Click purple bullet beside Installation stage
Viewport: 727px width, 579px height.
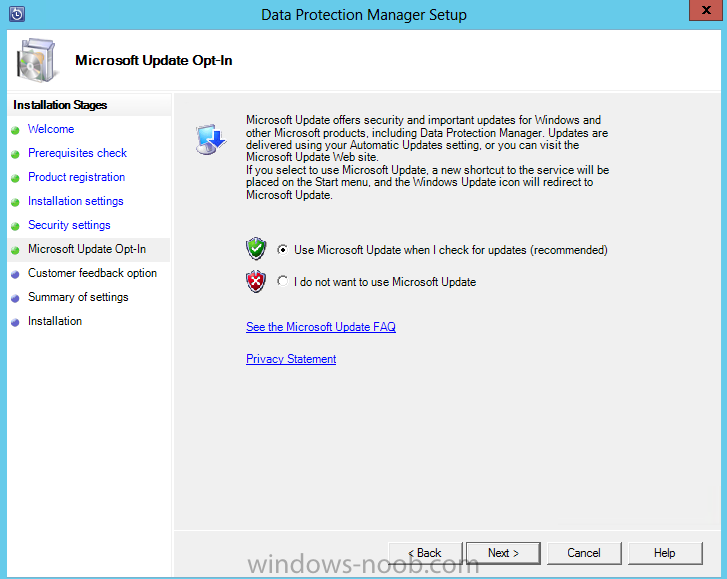(x=16, y=322)
